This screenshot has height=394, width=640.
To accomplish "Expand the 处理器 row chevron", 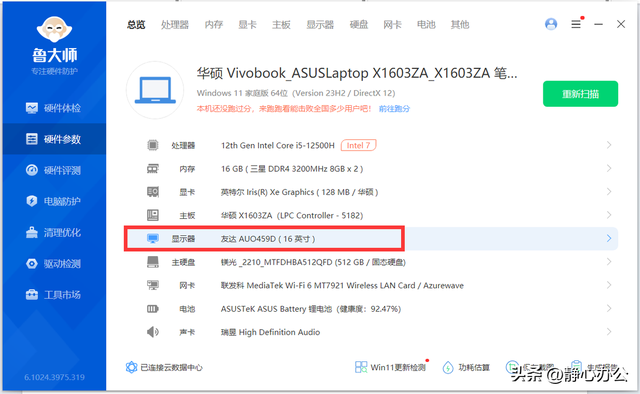I will [609, 145].
